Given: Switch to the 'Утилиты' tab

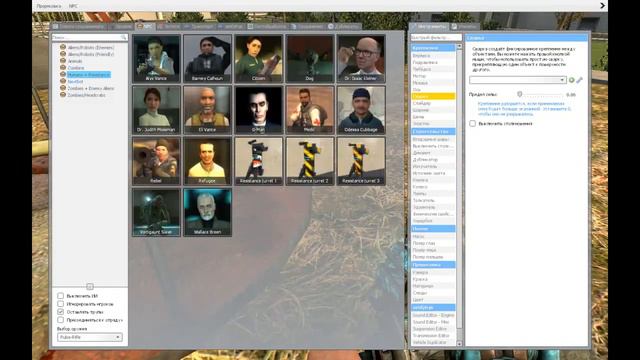Looking at the screenshot, I should (x=464, y=26).
